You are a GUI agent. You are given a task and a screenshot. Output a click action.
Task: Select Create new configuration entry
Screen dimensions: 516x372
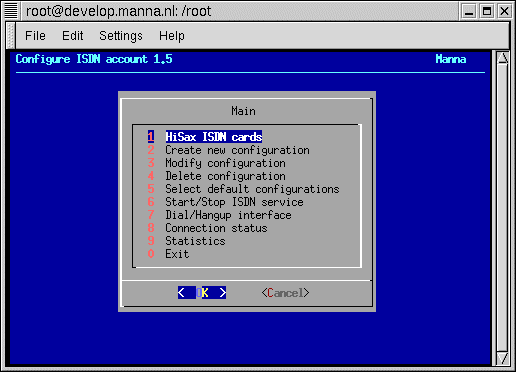(229, 150)
